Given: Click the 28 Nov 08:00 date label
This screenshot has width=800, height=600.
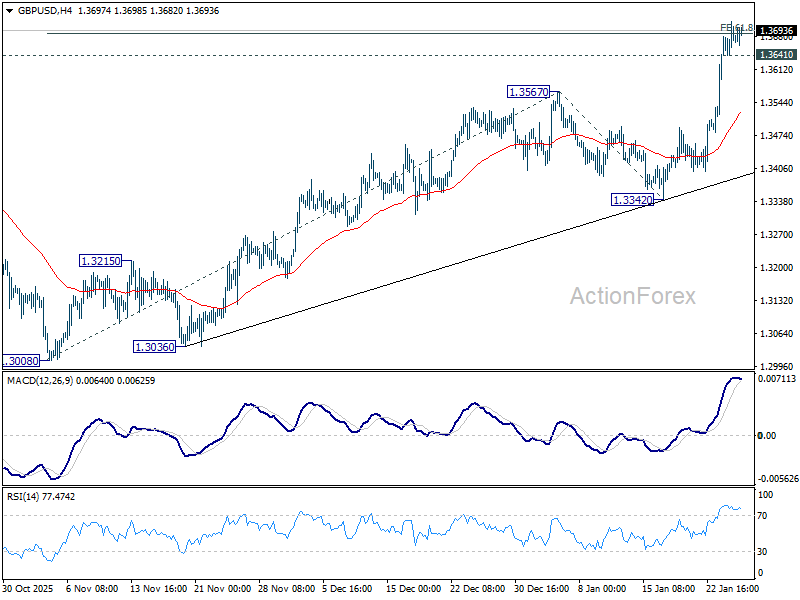Looking at the screenshot, I should coord(287,588).
